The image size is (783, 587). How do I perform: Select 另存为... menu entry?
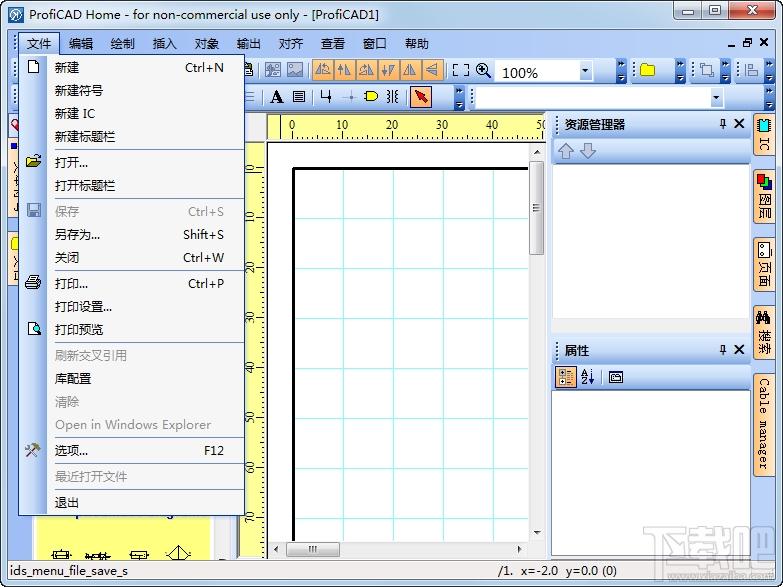coord(132,234)
